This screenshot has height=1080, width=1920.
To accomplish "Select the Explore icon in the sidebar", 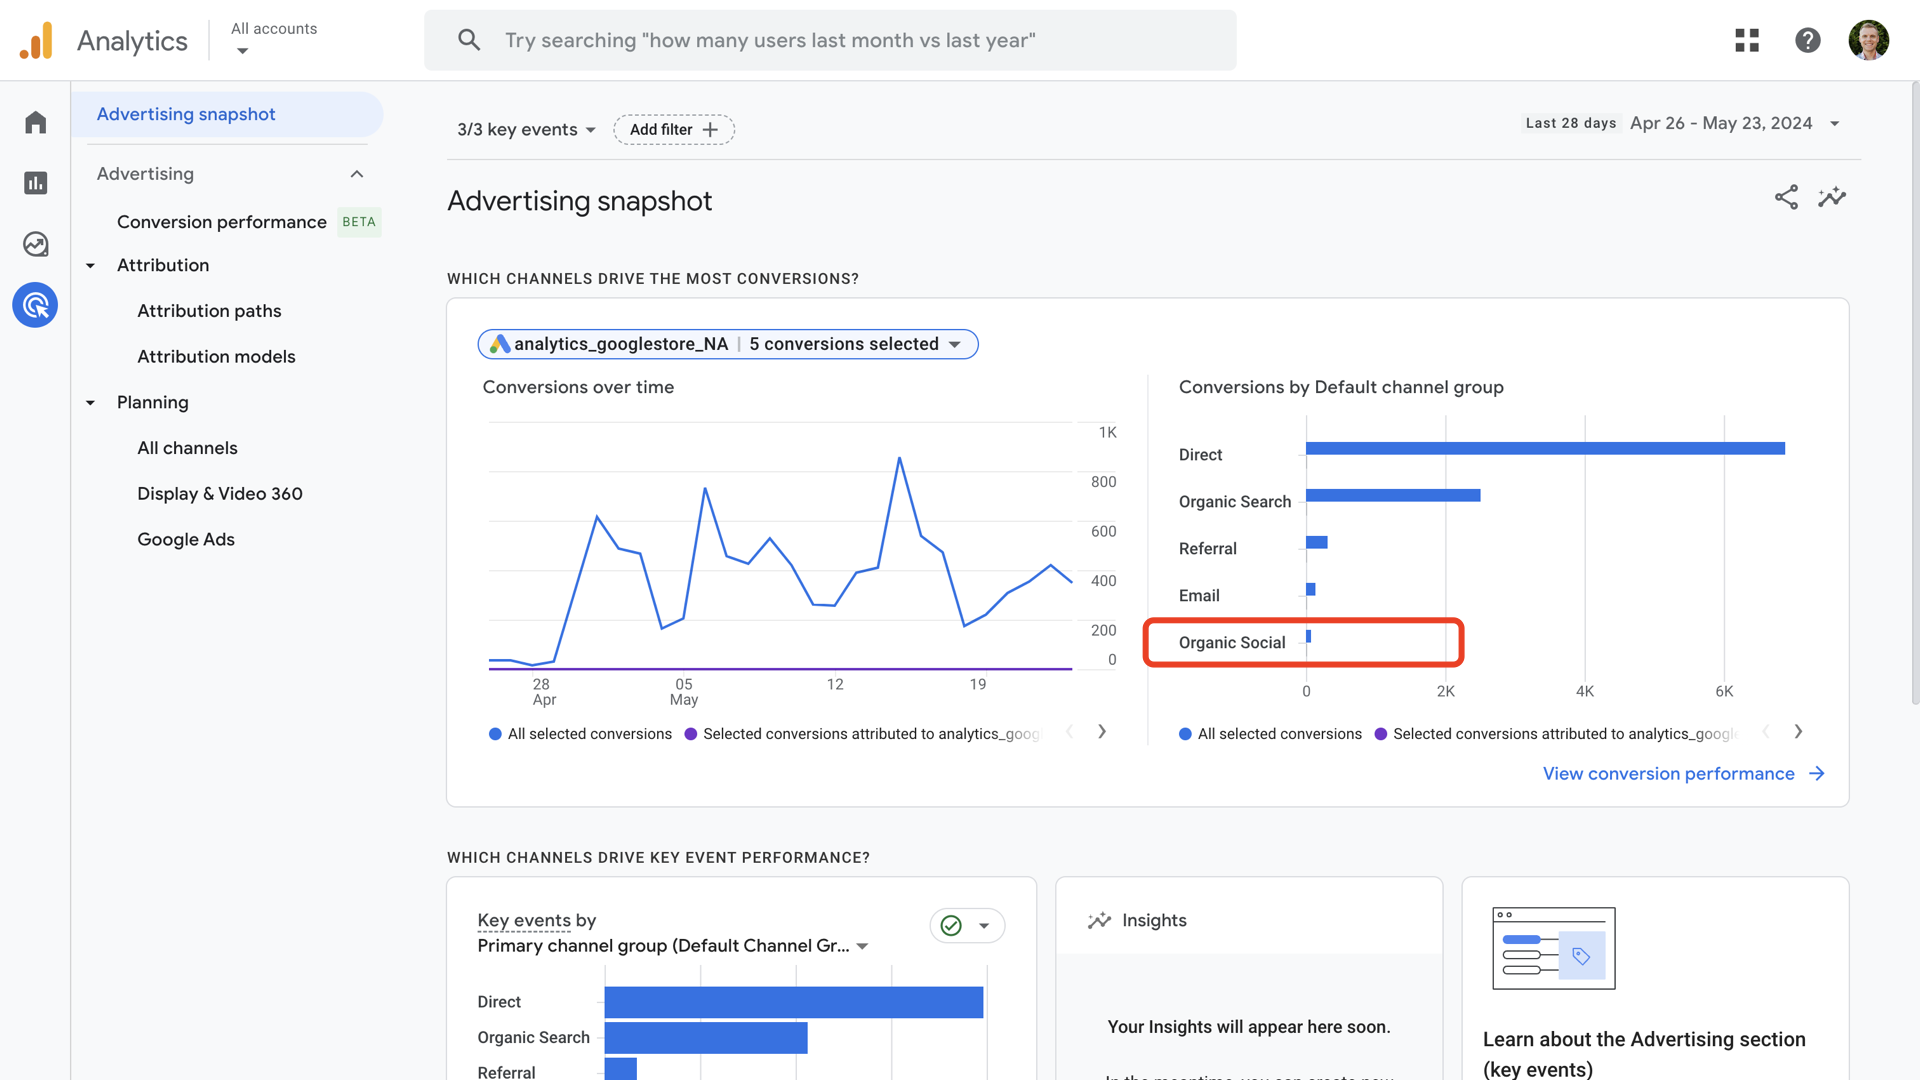I will click(x=35, y=243).
